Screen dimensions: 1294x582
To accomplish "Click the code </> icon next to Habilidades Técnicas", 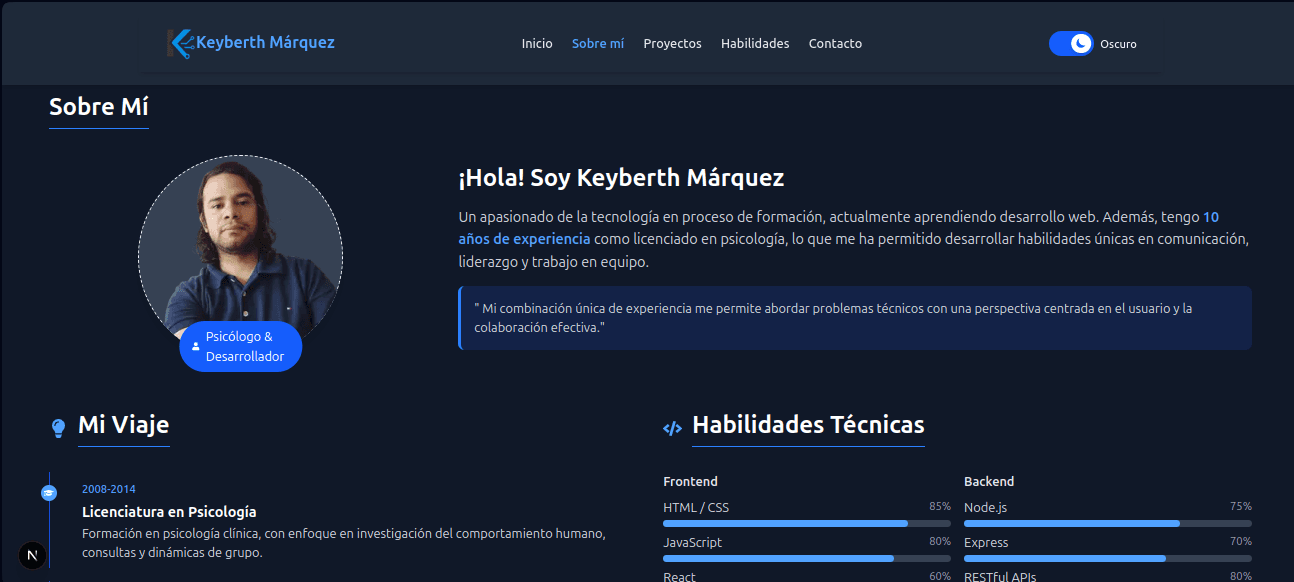I will [670, 426].
